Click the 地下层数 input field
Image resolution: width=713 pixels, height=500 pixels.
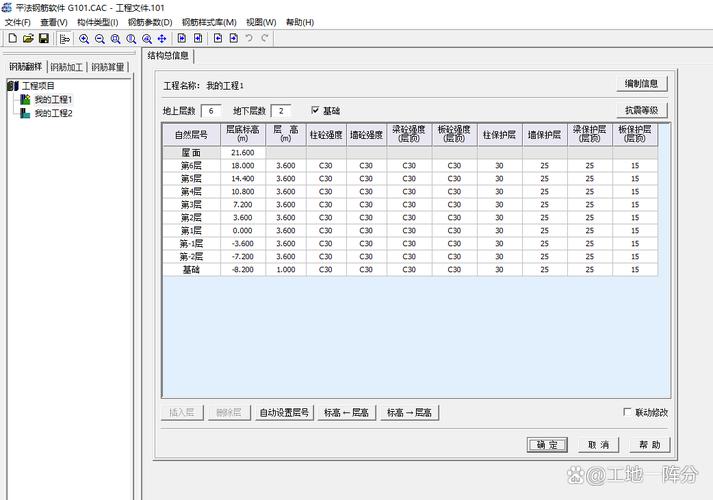pos(281,111)
